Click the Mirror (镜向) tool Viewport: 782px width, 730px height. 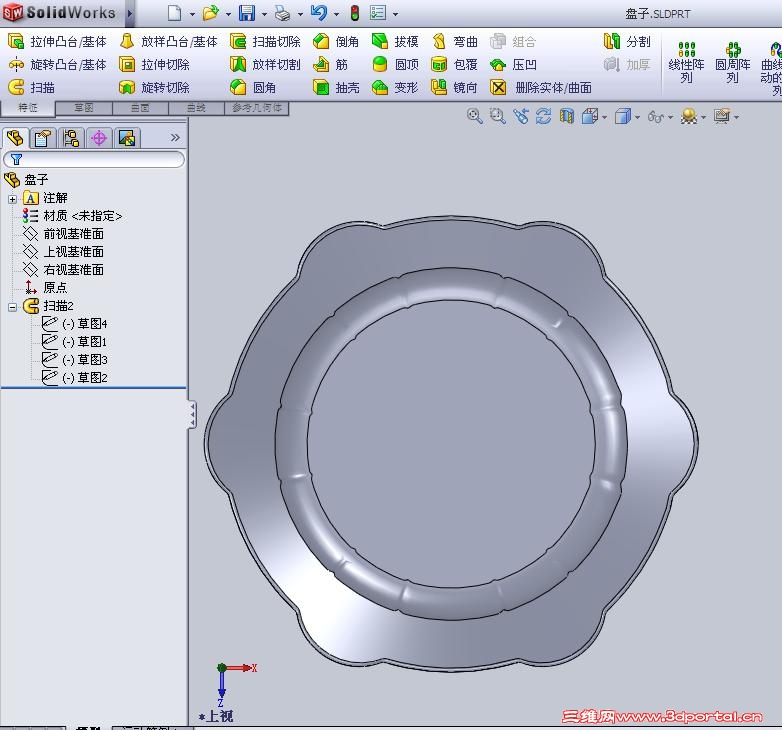(x=454, y=87)
